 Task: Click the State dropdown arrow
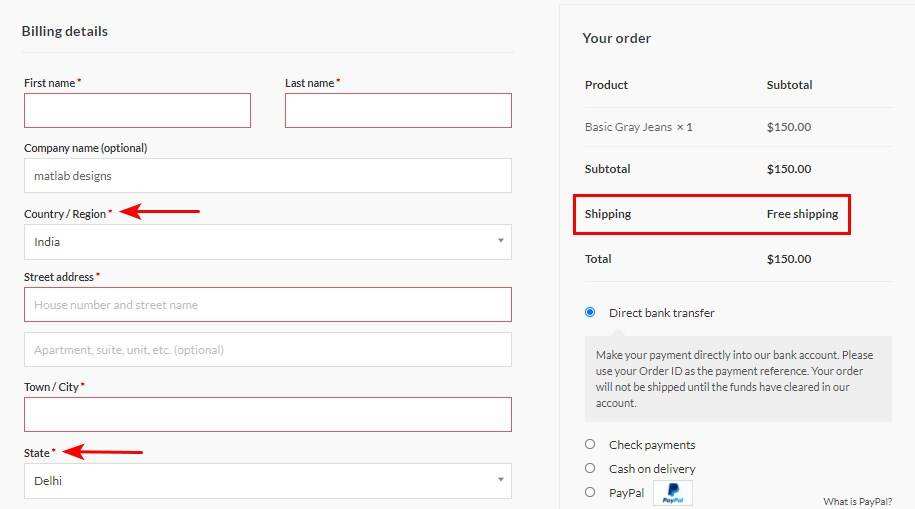pyautogui.click(x=500, y=481)
